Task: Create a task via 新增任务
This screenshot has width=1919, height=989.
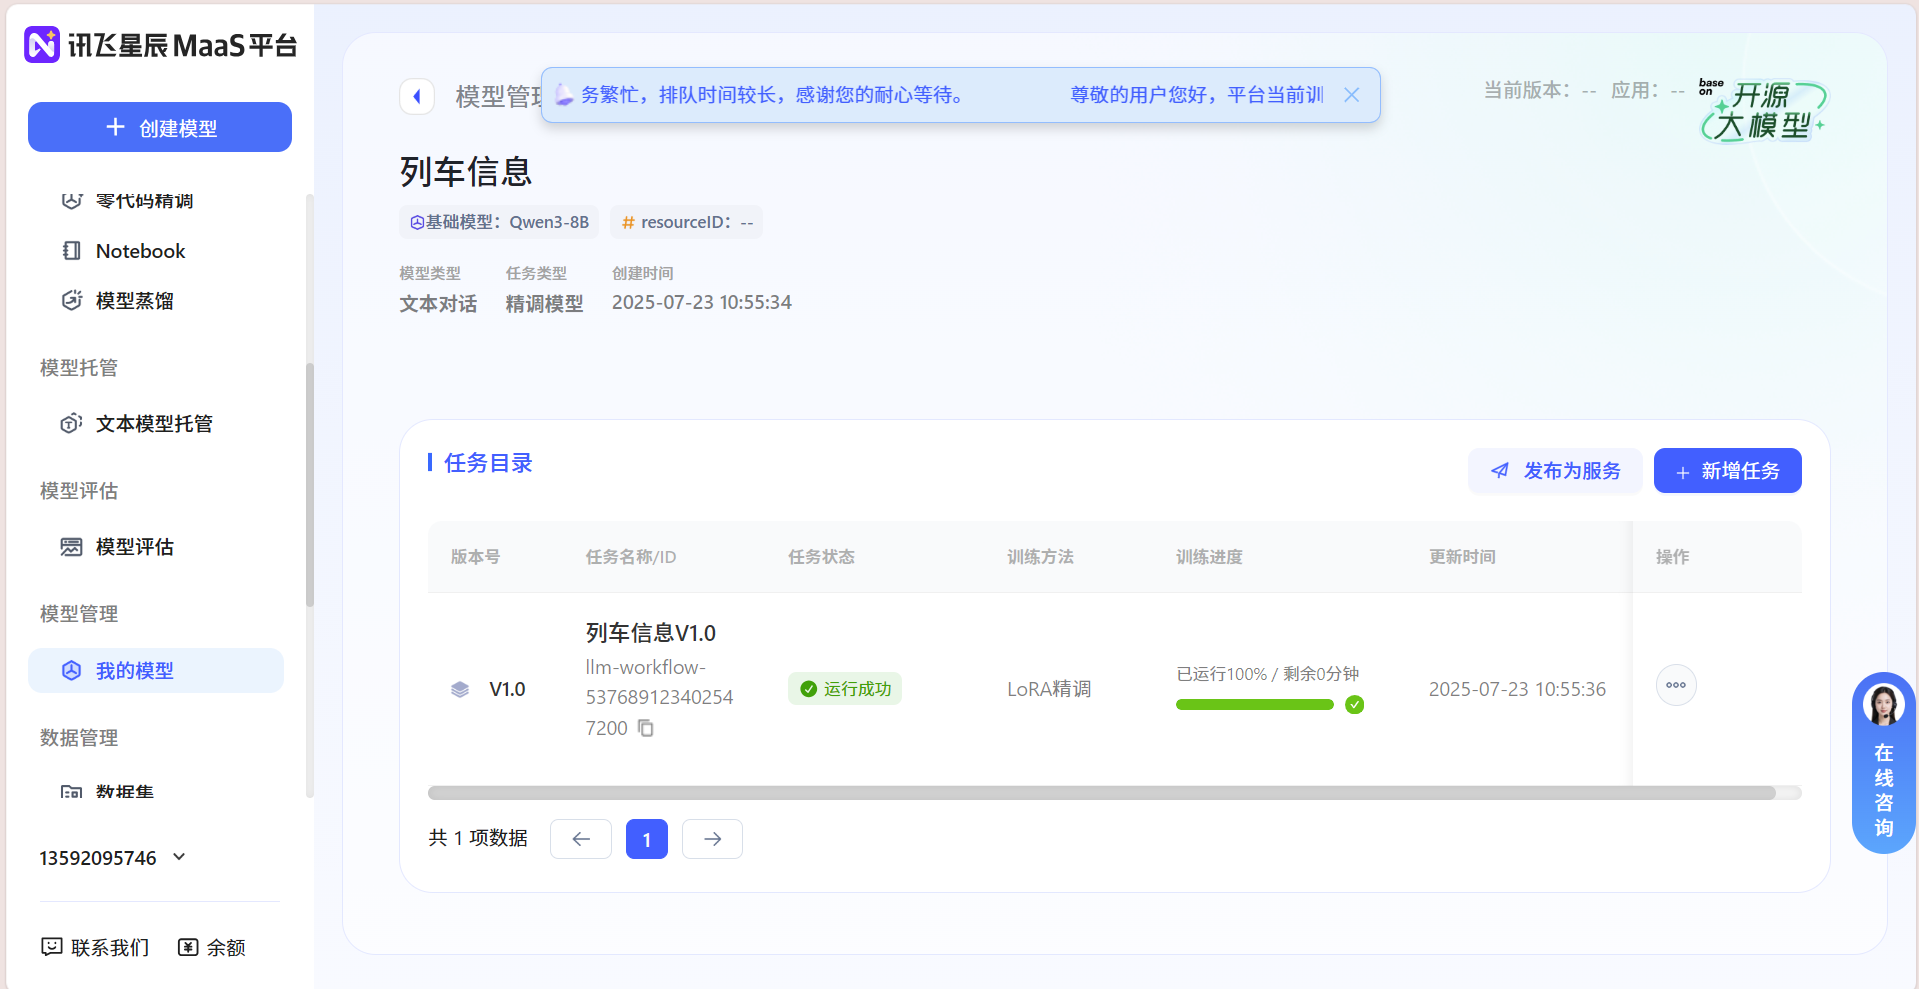Action: 1726,470
